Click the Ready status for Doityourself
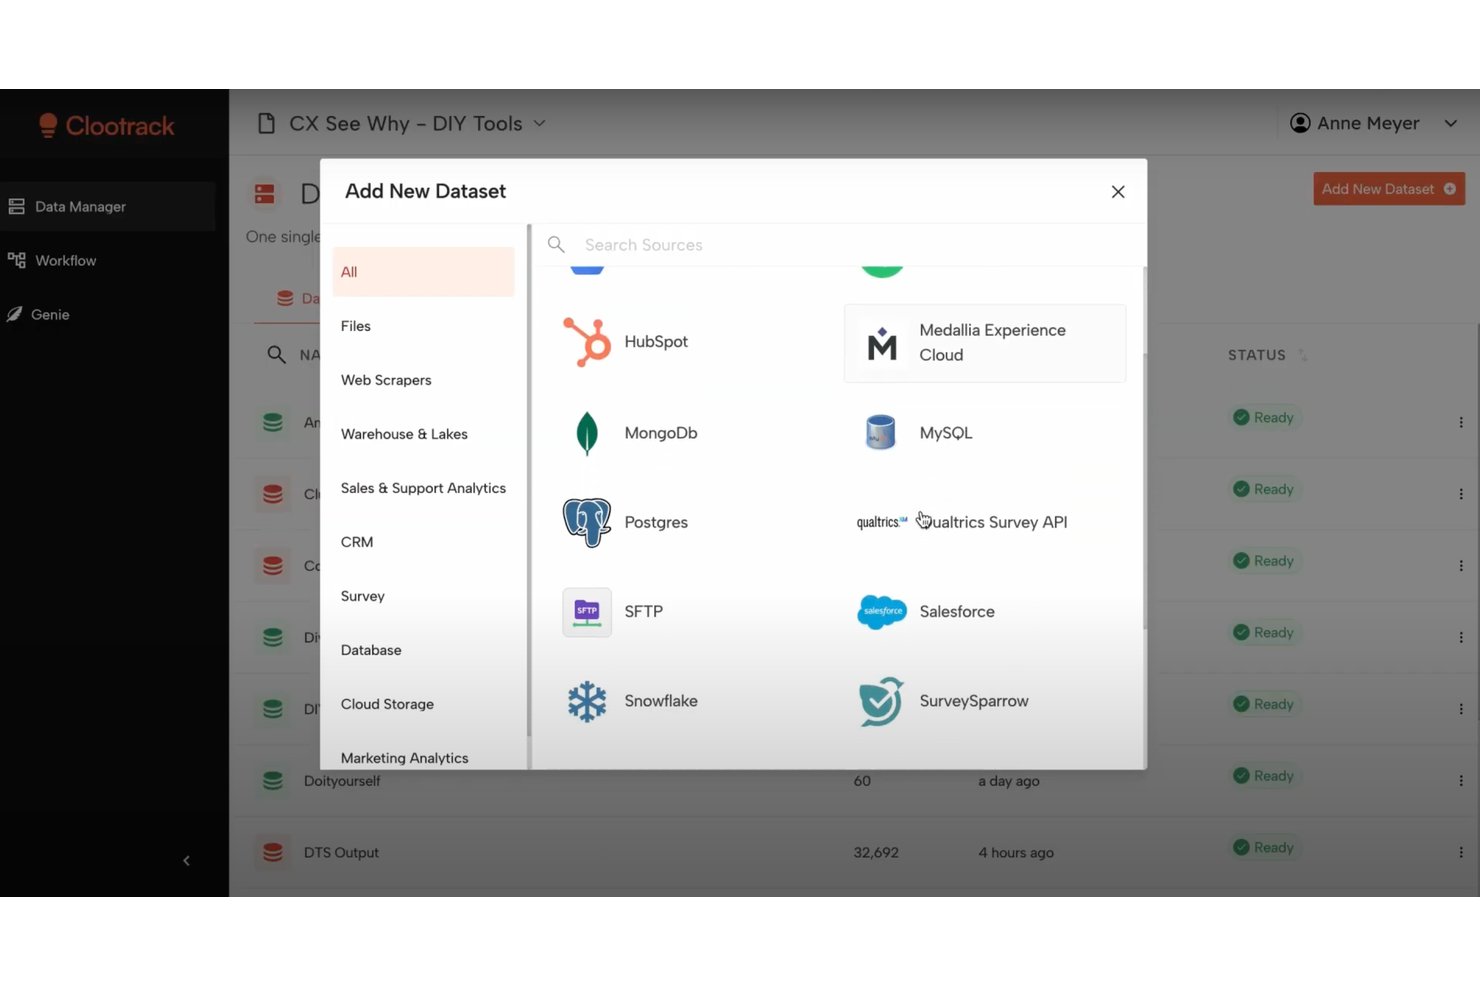 pos(1264,776)
